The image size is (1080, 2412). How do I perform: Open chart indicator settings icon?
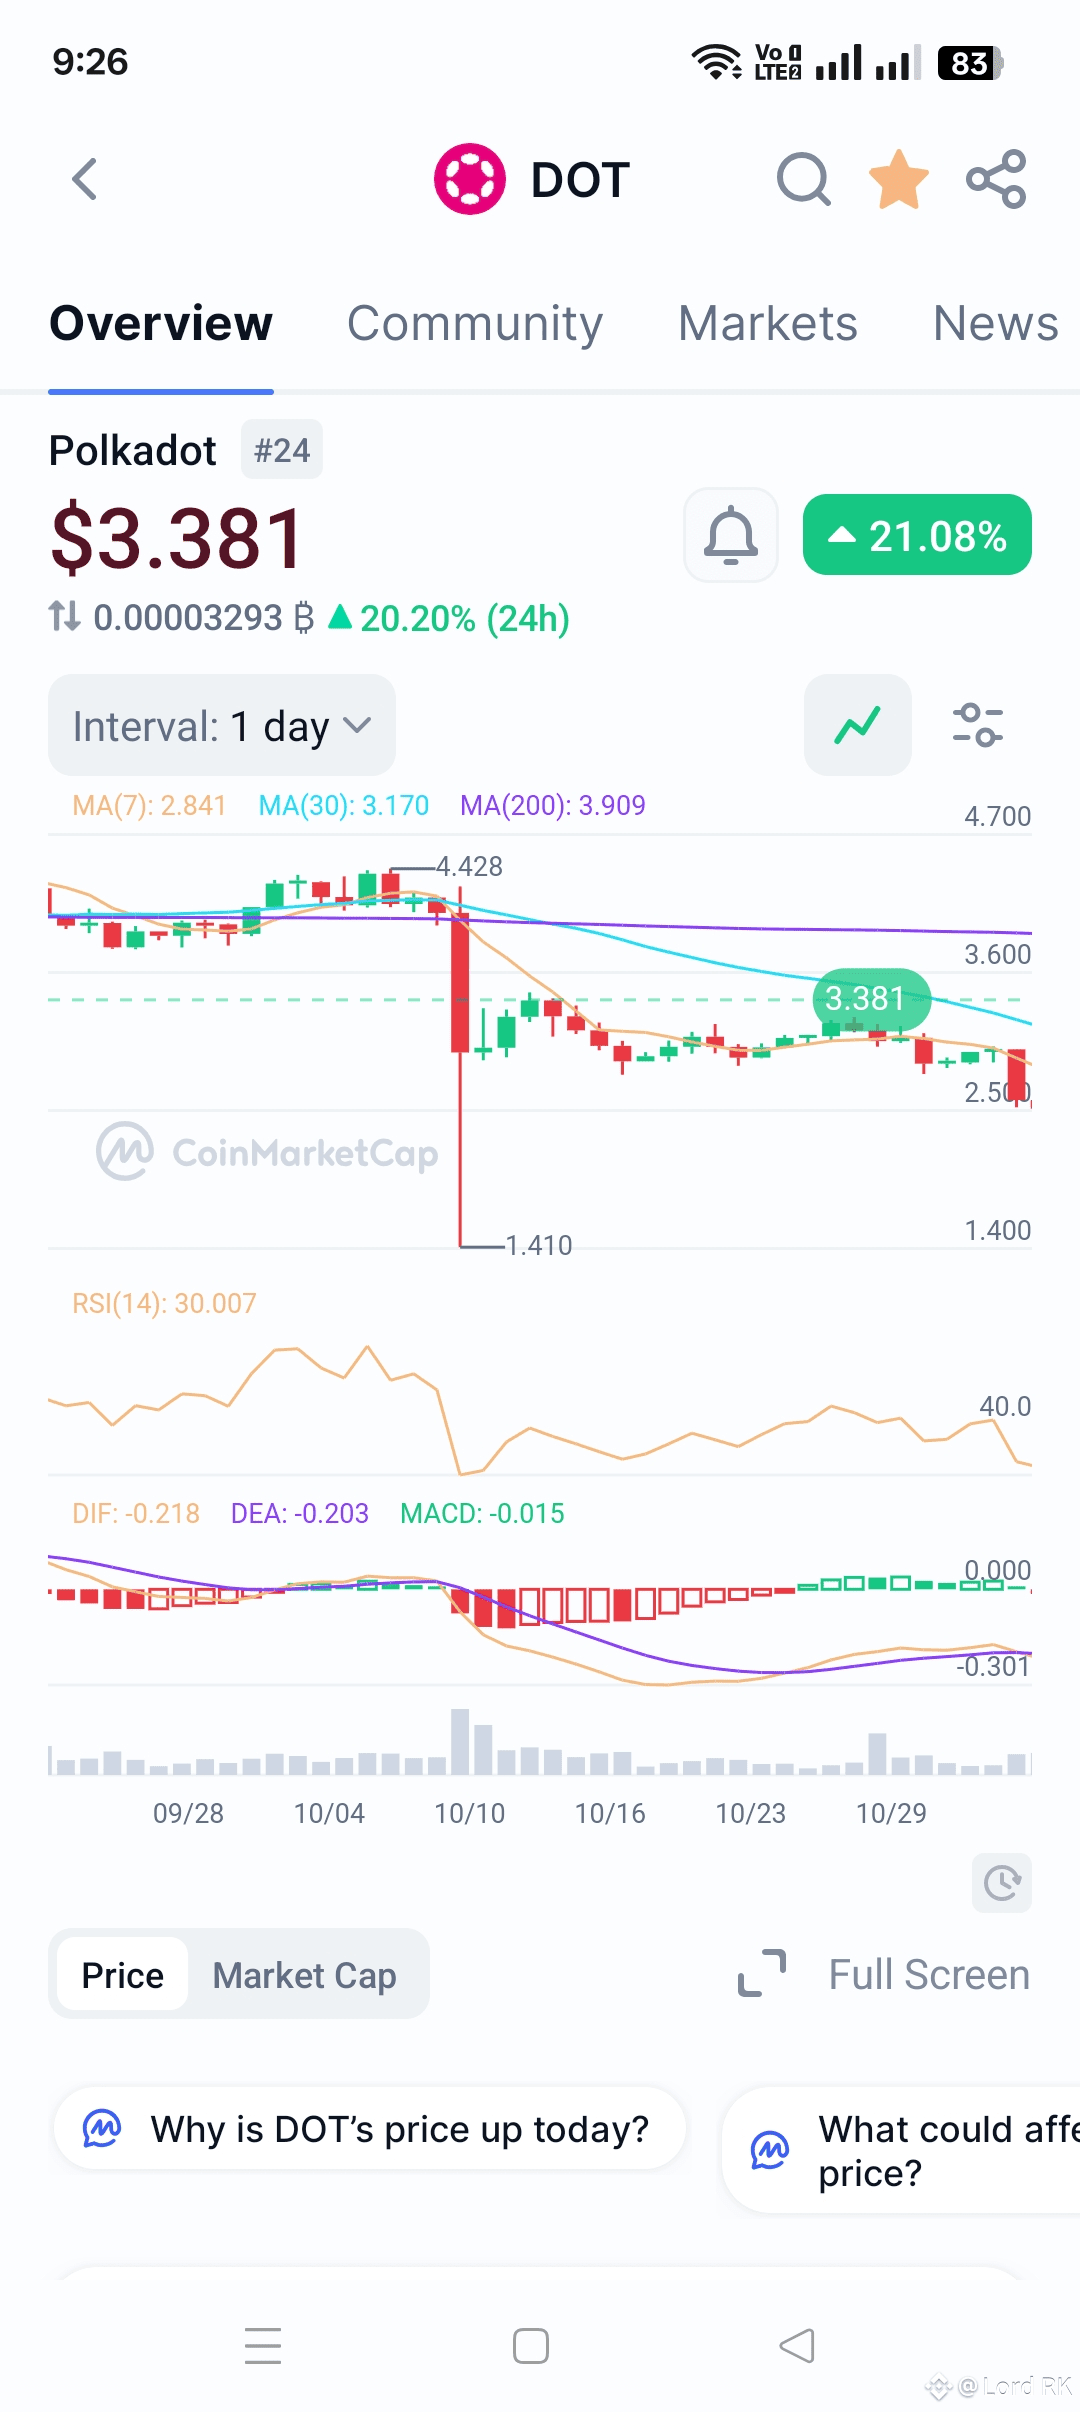click(x=977, y=725)
